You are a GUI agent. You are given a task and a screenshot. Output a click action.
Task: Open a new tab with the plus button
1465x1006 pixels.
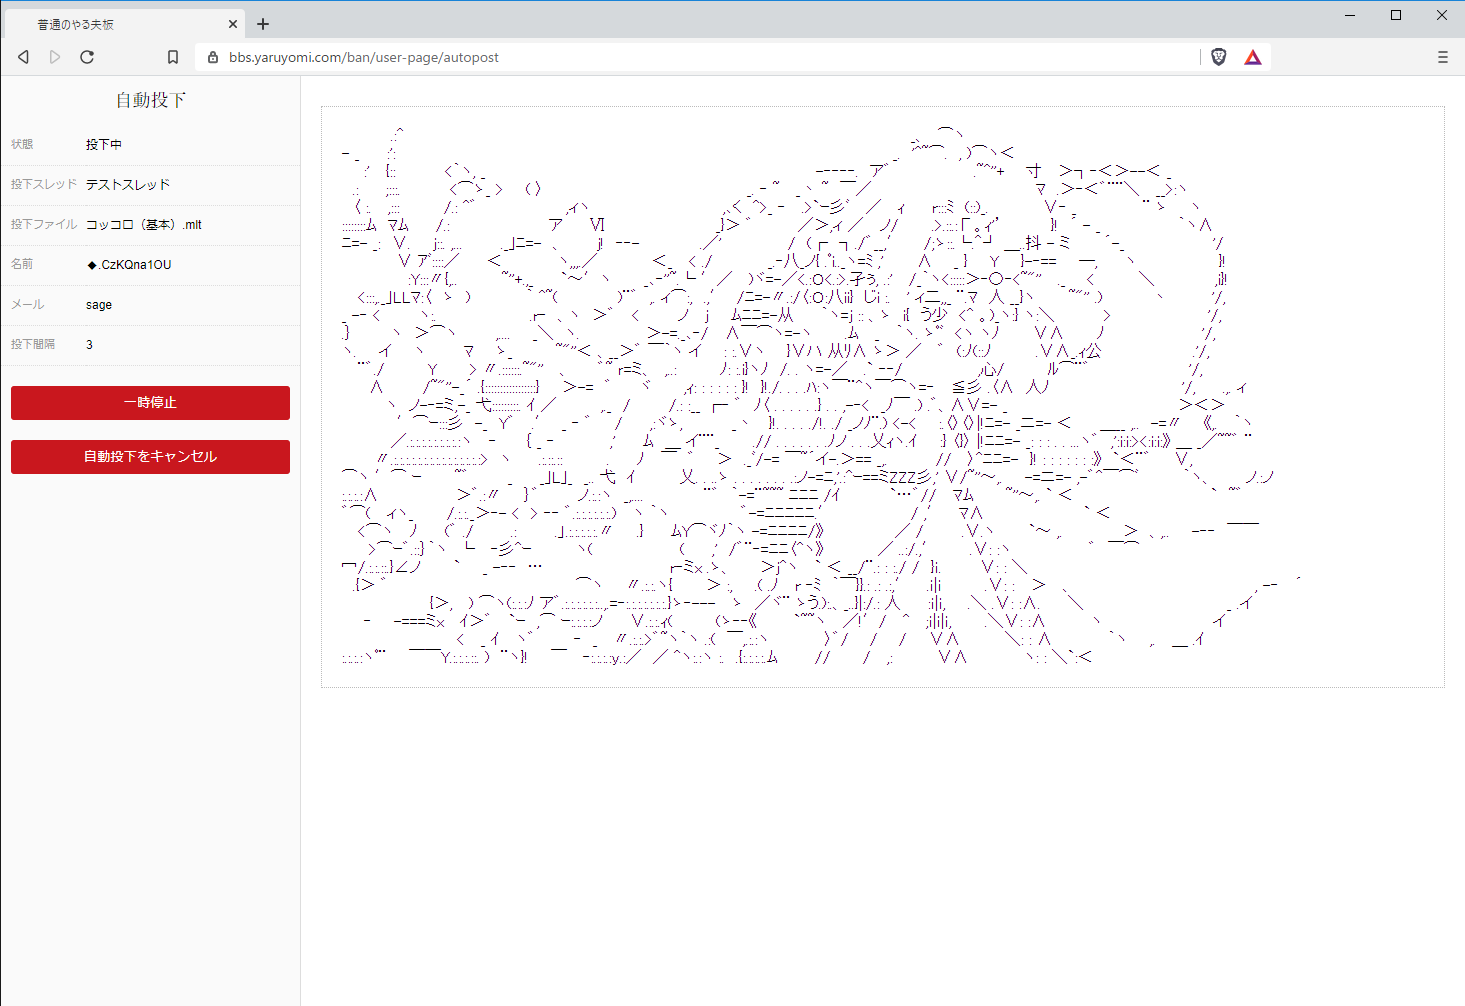click(x=263, y=24)
